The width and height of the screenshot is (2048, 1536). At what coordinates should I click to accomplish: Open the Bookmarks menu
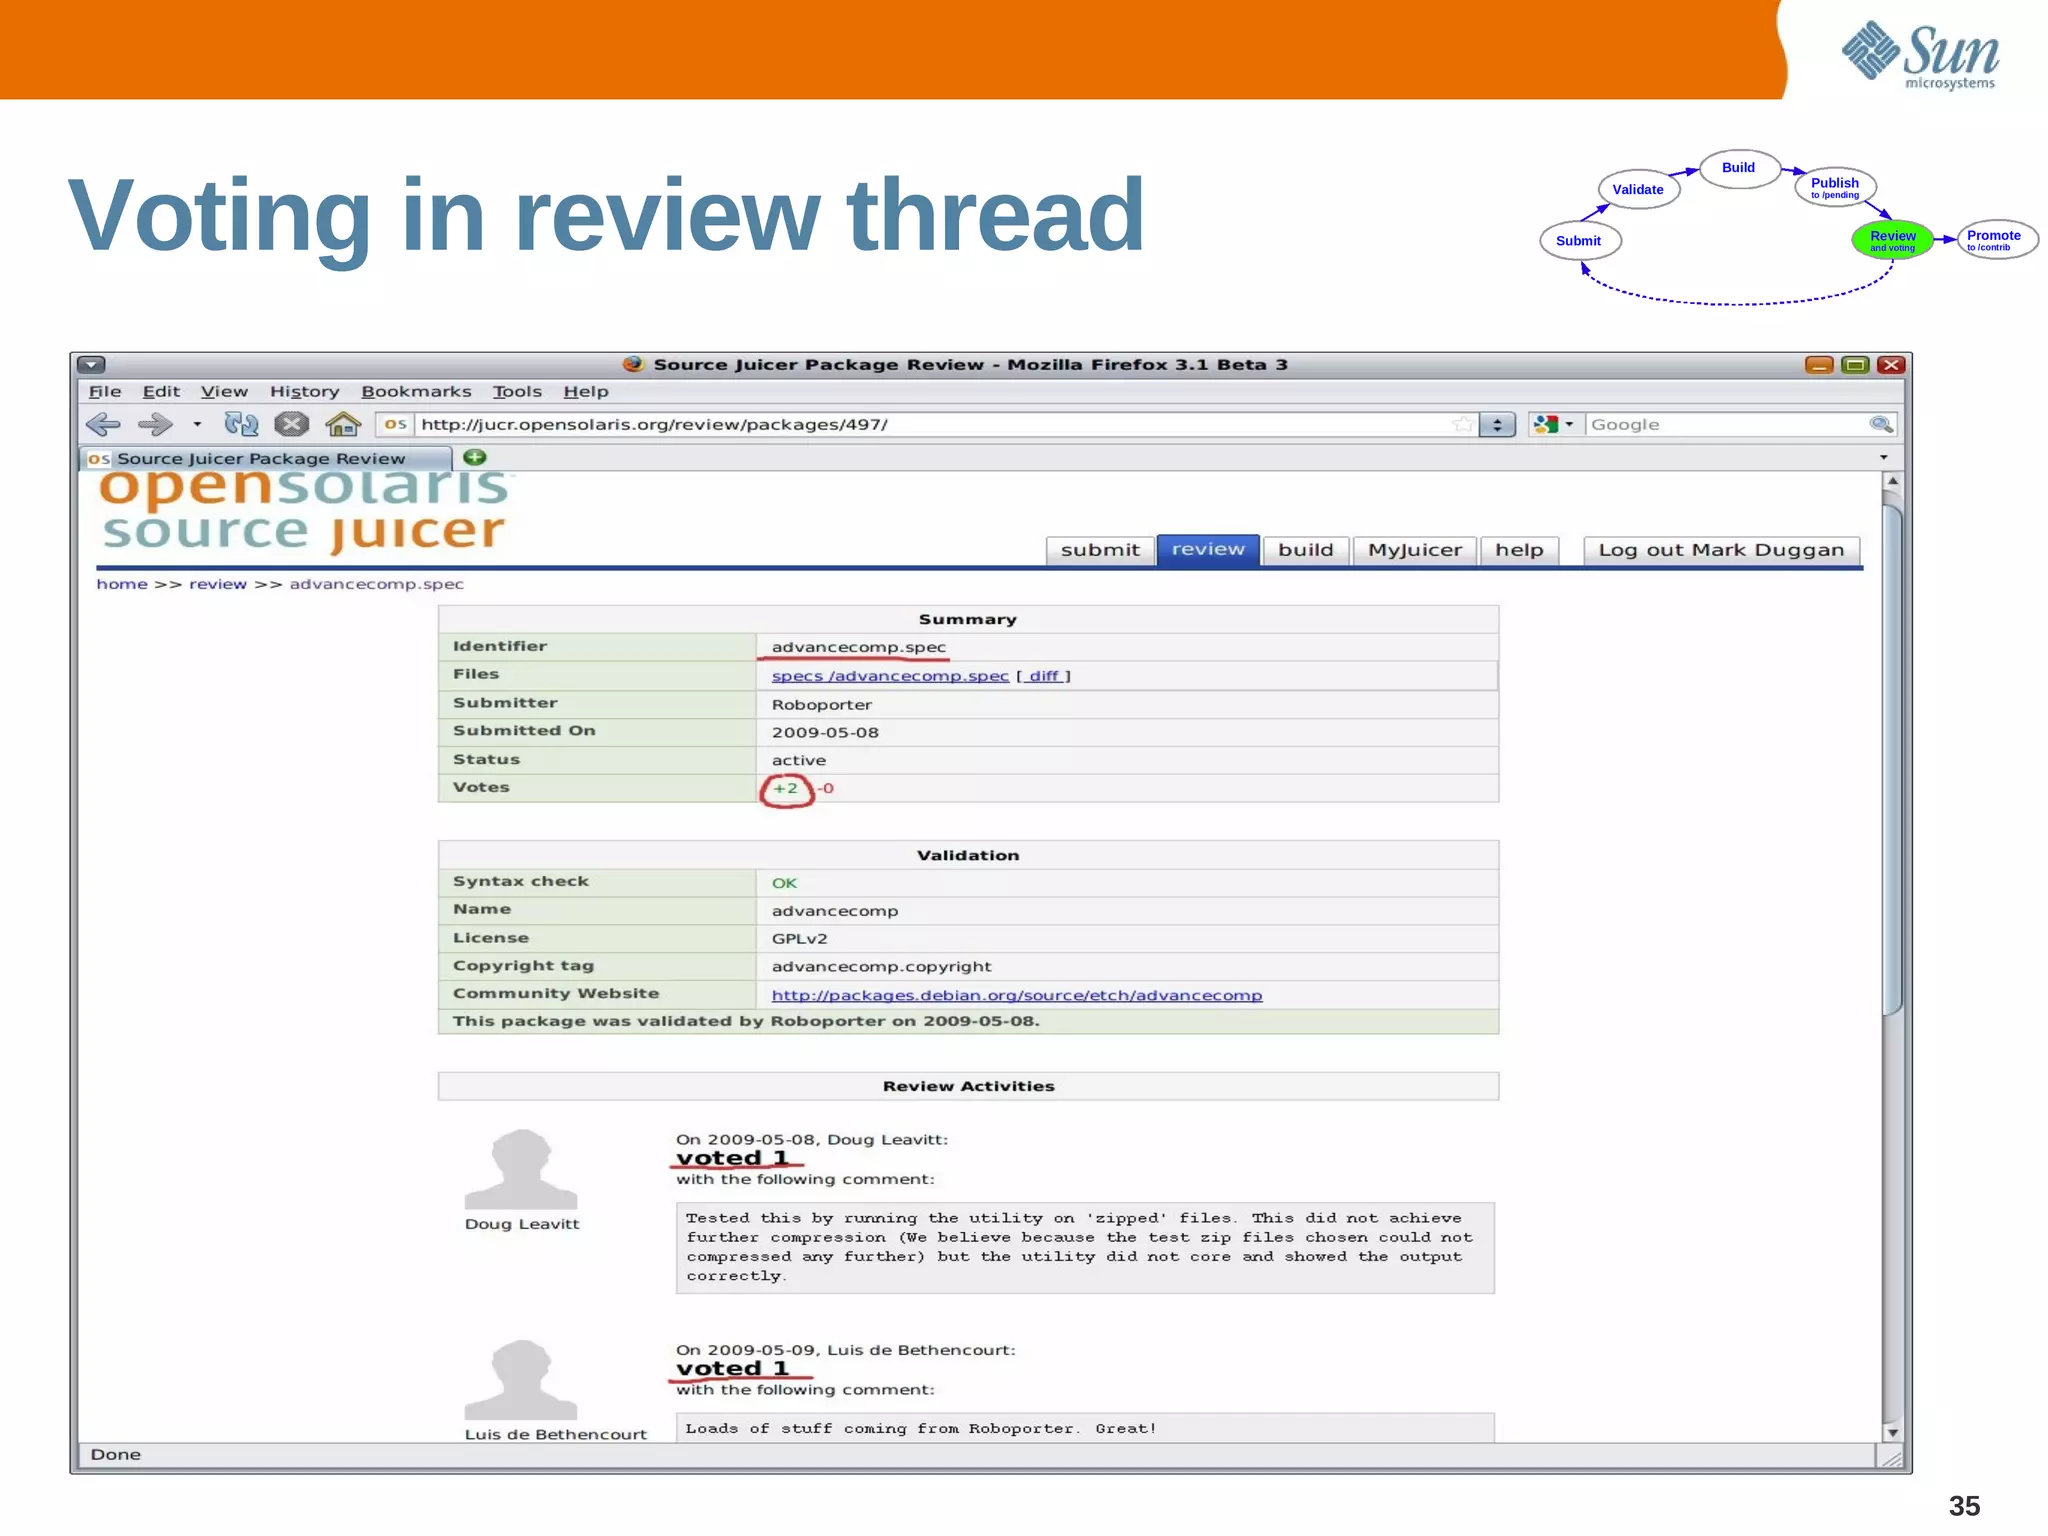coord(416,392)
